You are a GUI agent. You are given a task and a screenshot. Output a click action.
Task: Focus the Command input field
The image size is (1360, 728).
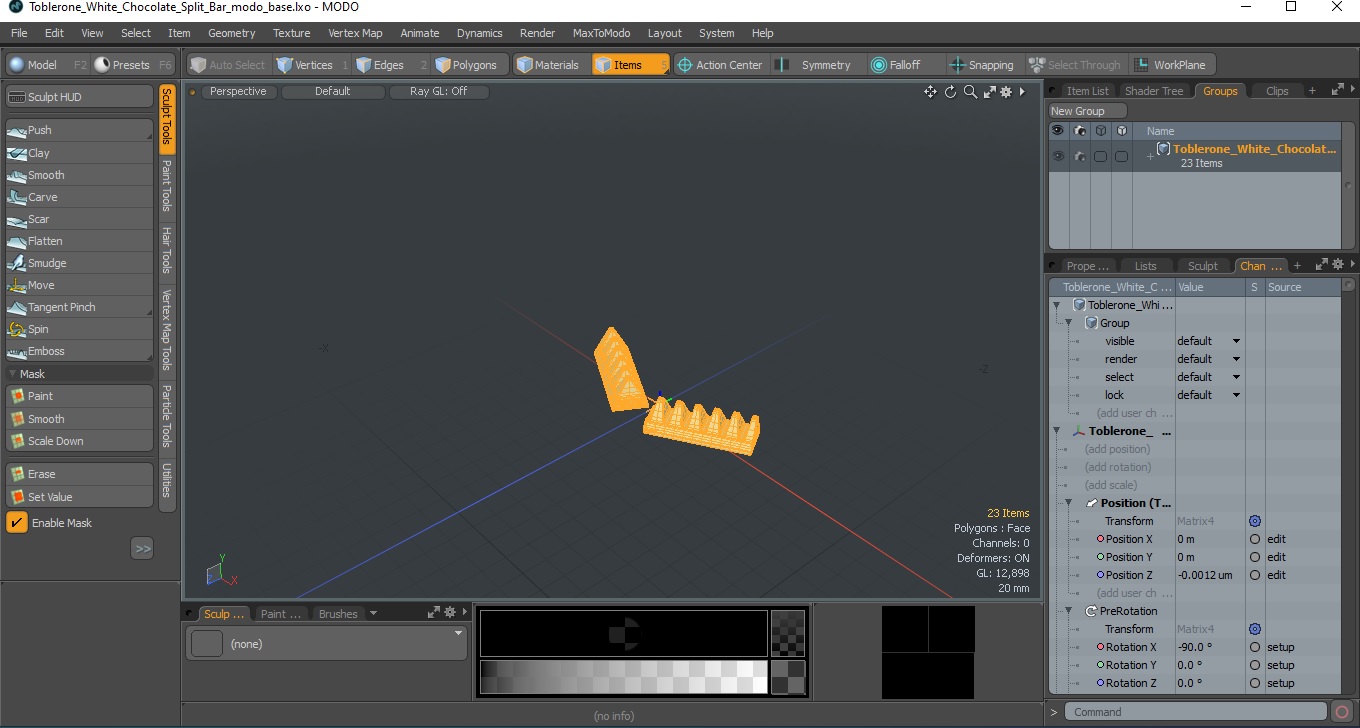point(1196,712)
